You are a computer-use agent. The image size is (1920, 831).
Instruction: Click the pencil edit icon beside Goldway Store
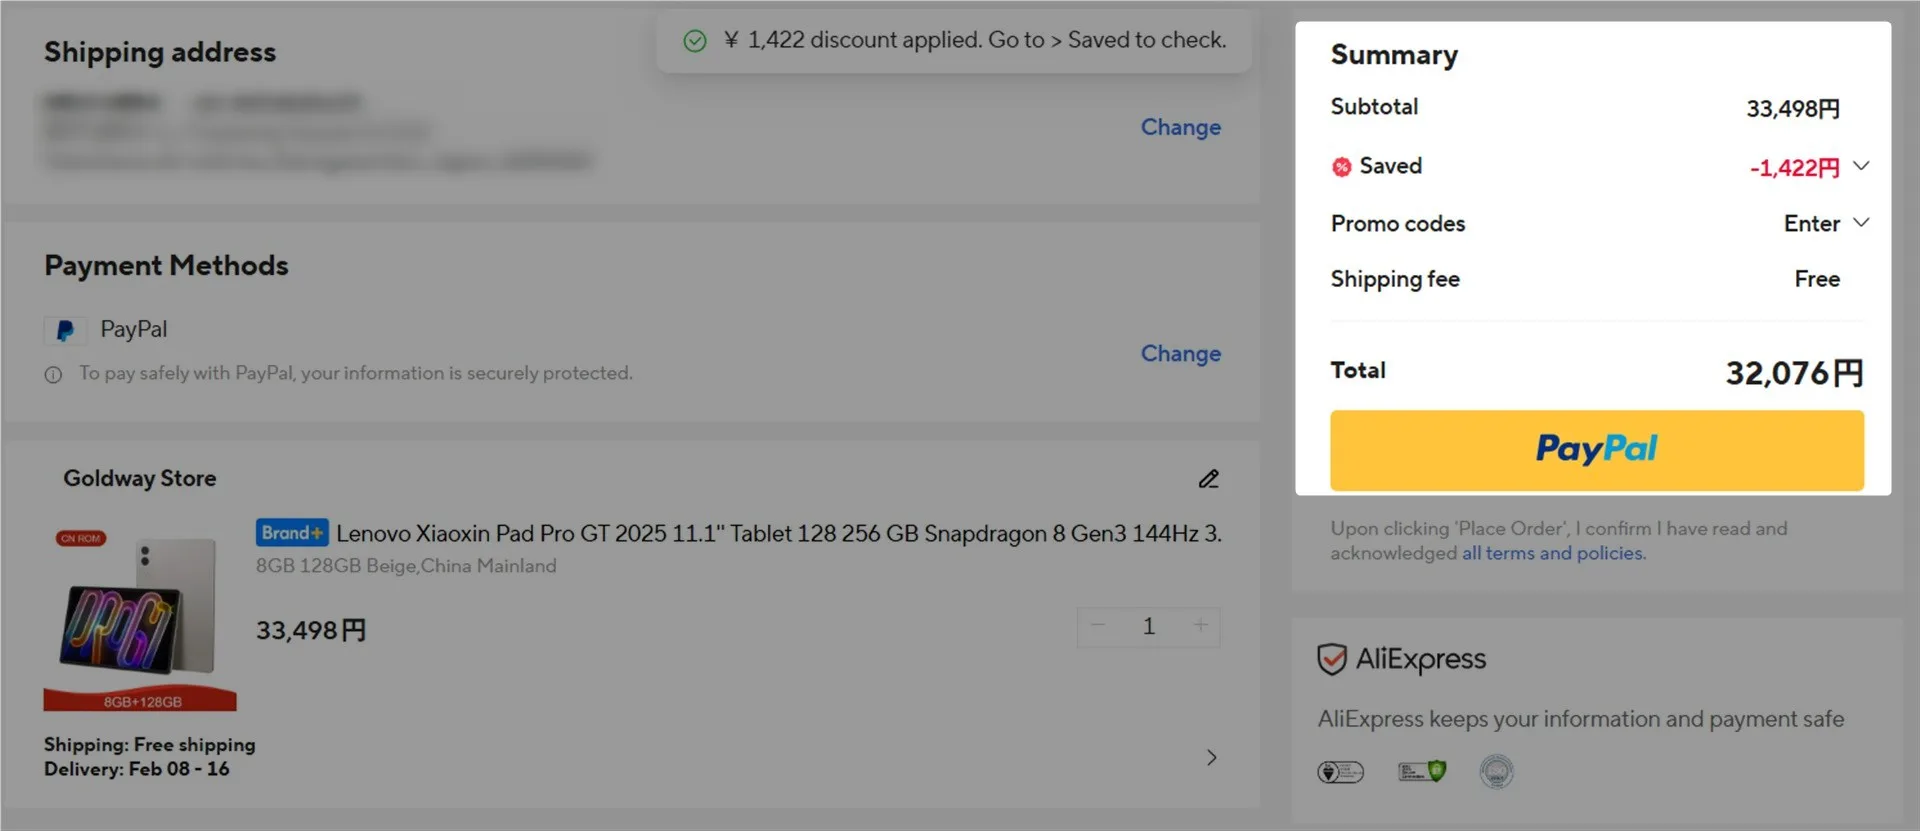coord(1208,479)
